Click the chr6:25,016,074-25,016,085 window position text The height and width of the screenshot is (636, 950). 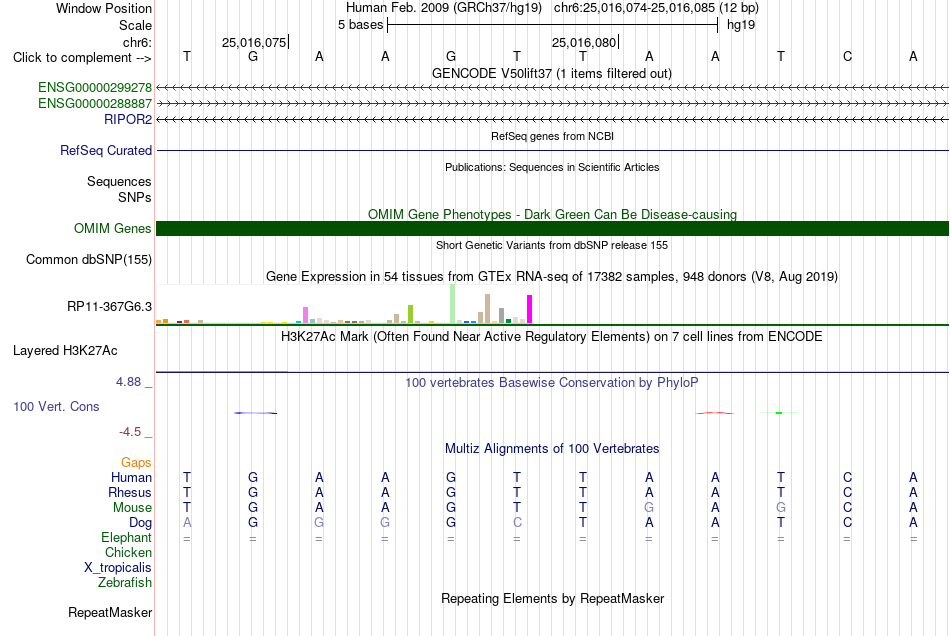tap(656, 8)
